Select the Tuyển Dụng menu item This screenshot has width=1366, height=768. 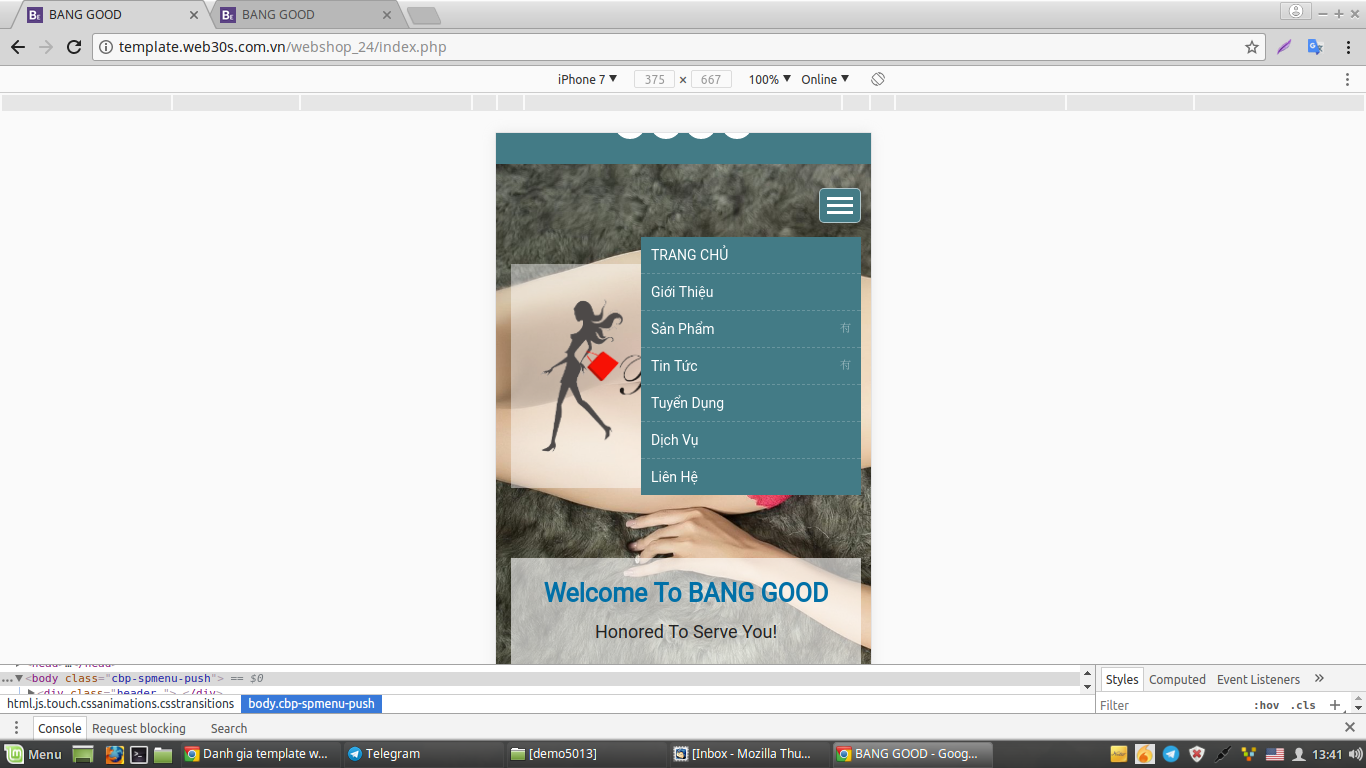click(751, 403)
